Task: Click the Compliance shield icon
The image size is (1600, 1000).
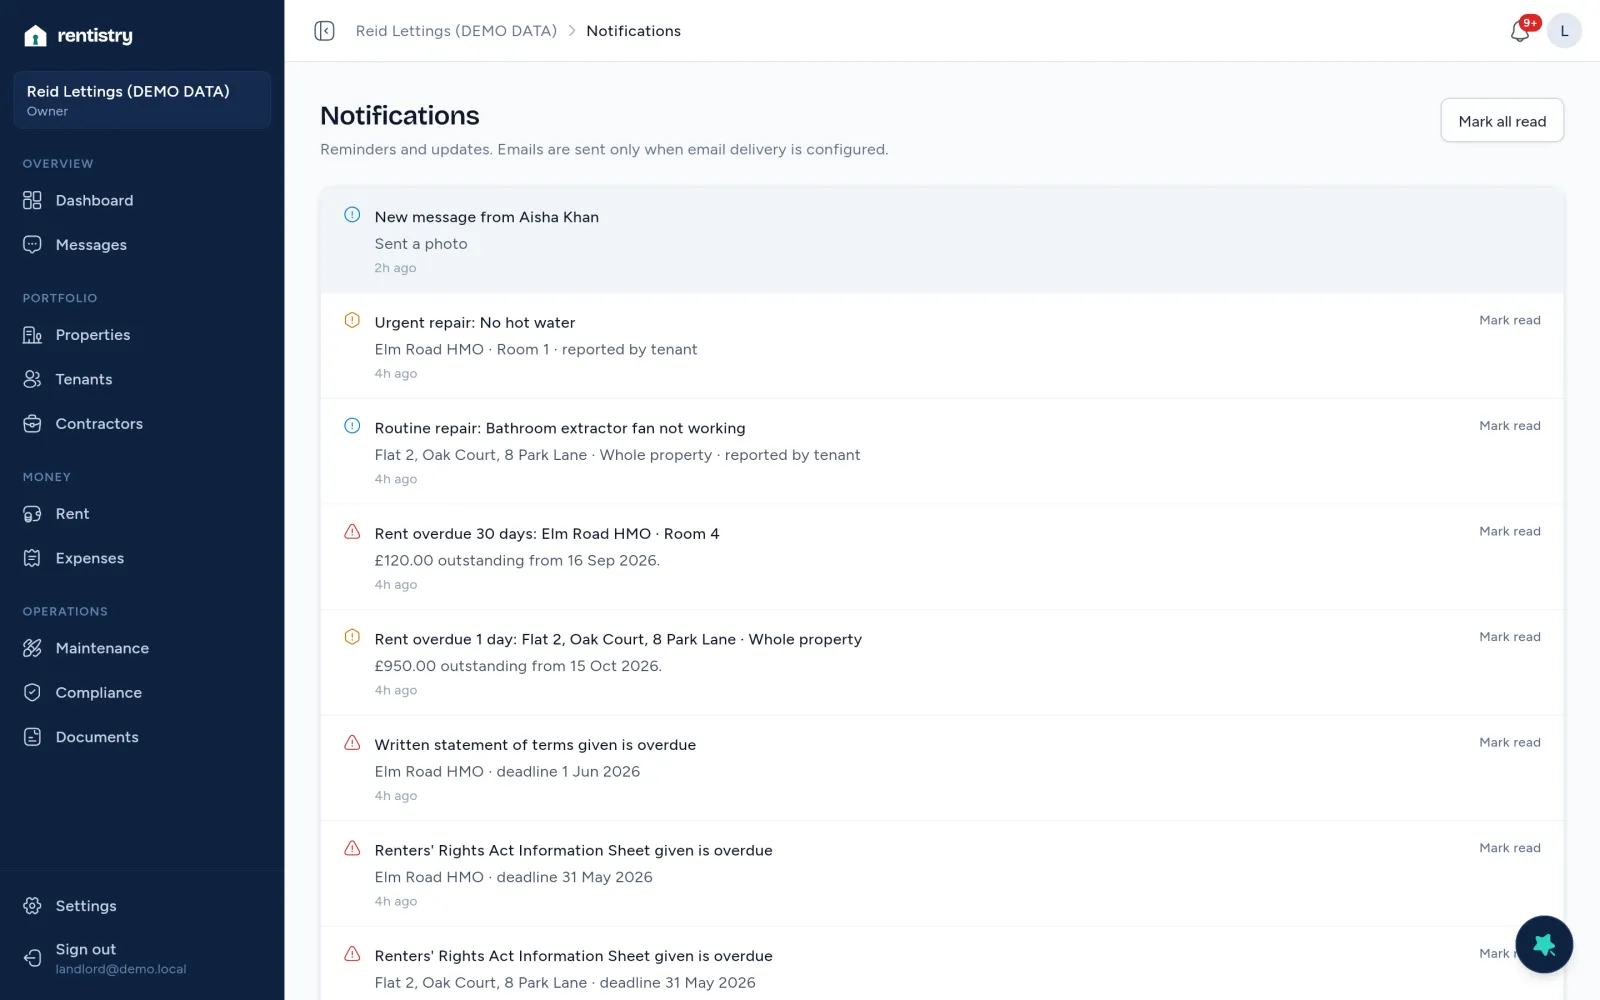Action: click(32, 692)
